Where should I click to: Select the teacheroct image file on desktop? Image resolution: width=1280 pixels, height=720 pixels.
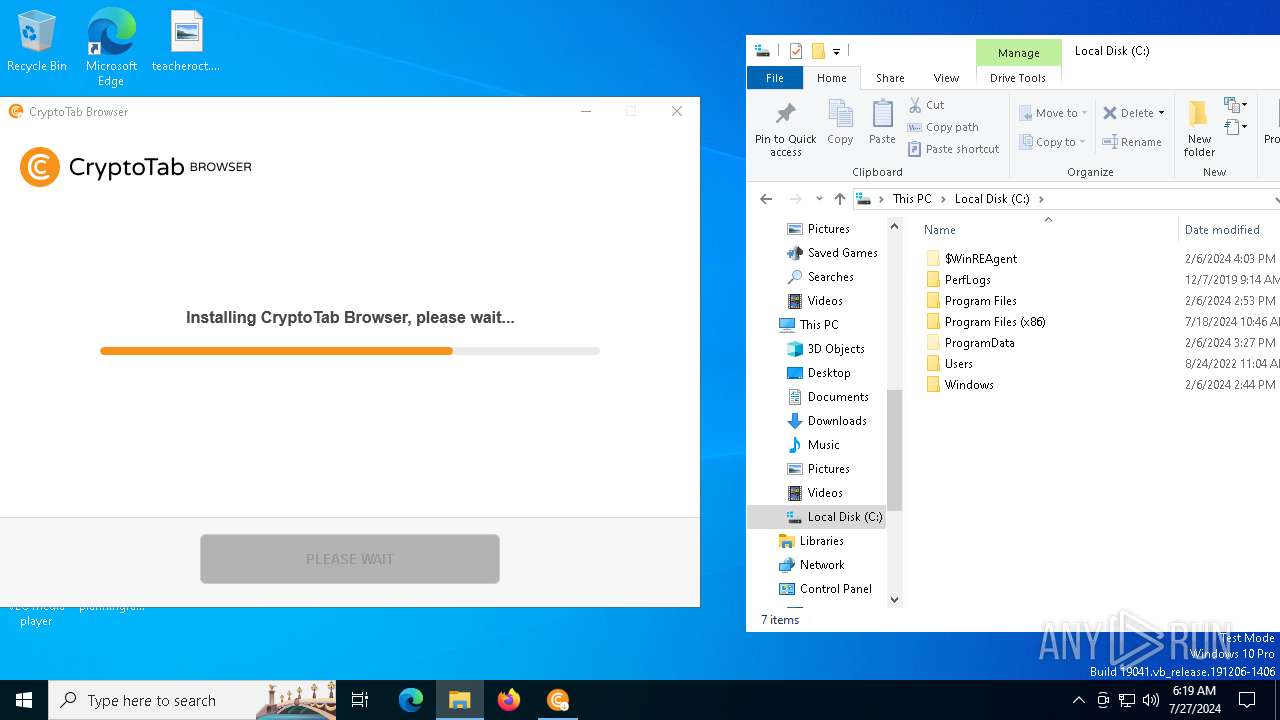(x=186, y=42)
